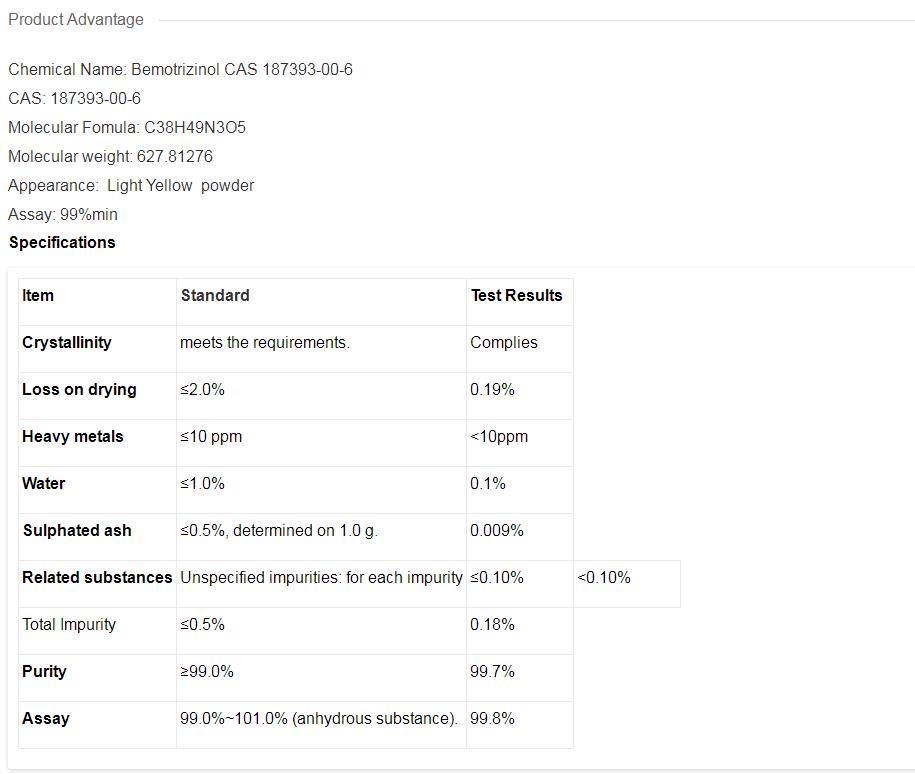Click the Test Results column header

[x=516, y=296]
